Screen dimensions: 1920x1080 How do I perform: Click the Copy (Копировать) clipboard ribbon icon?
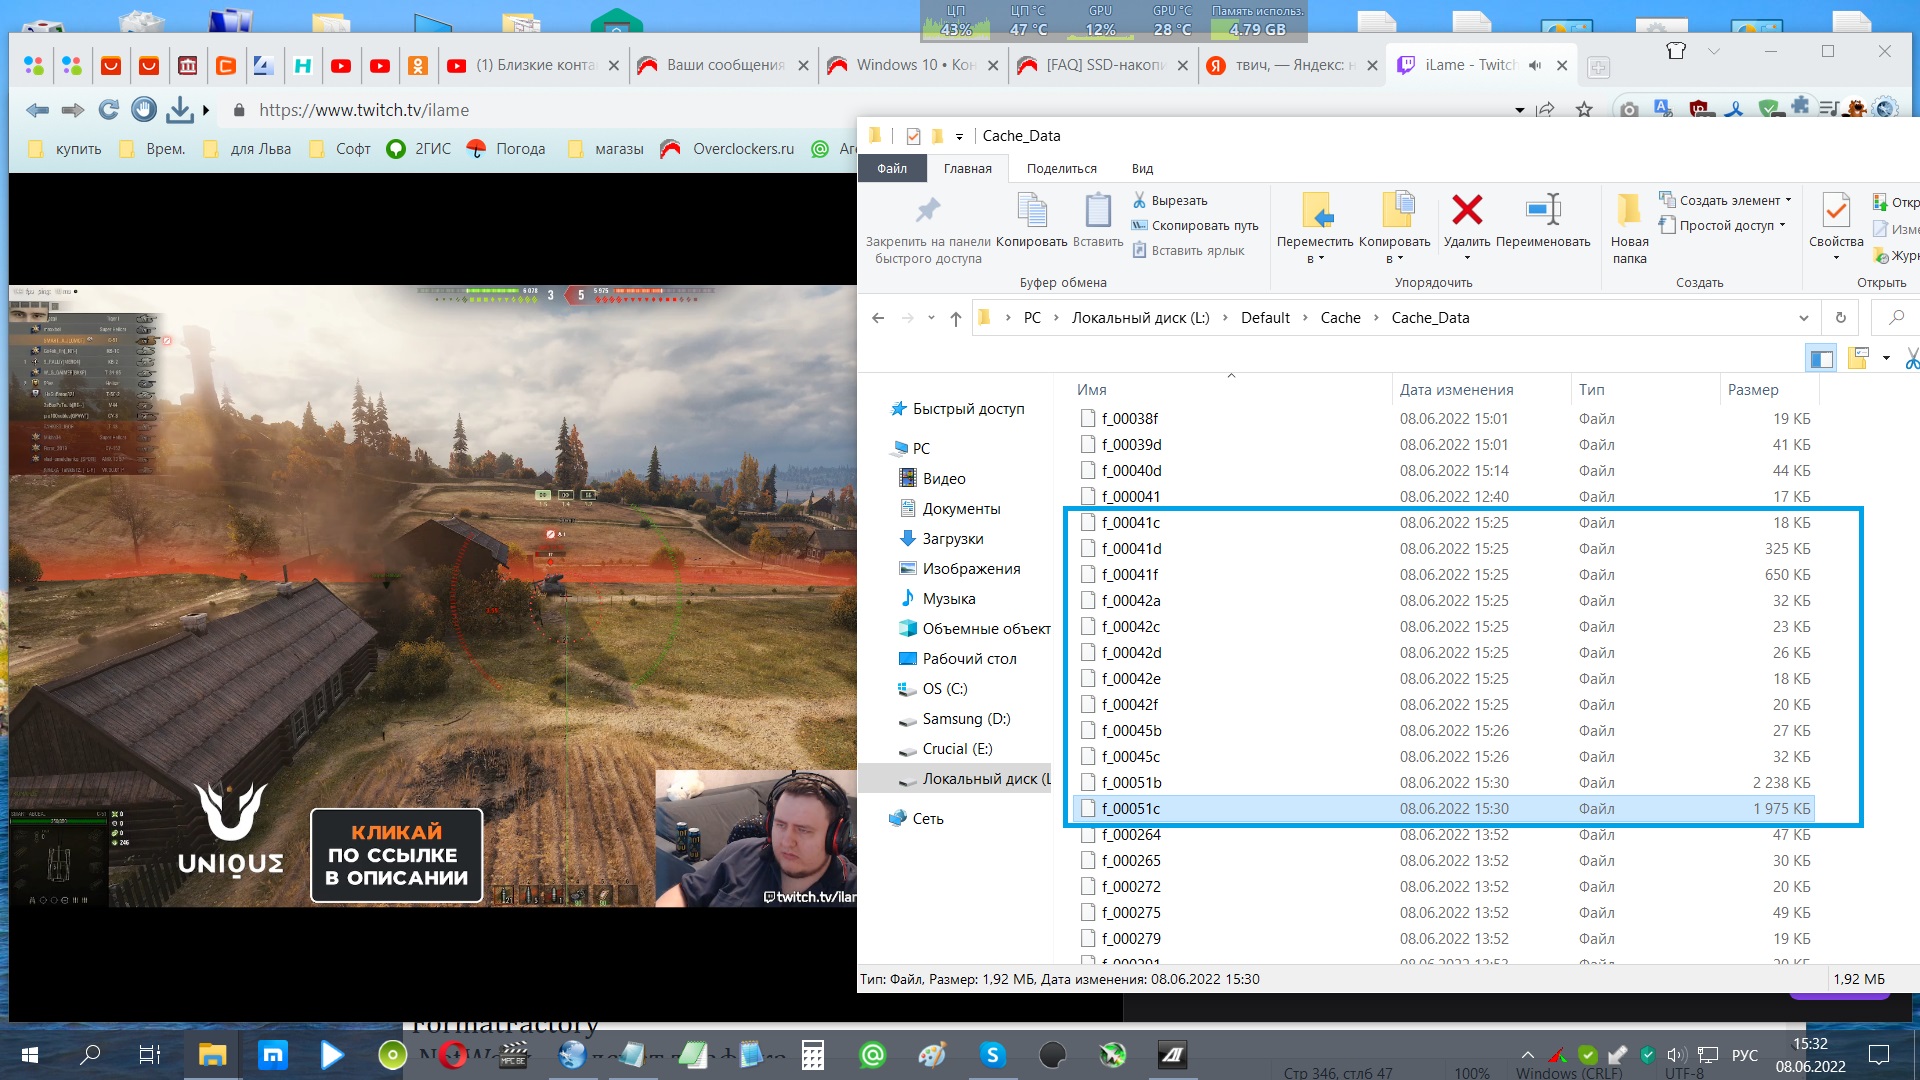point(1031,211)
